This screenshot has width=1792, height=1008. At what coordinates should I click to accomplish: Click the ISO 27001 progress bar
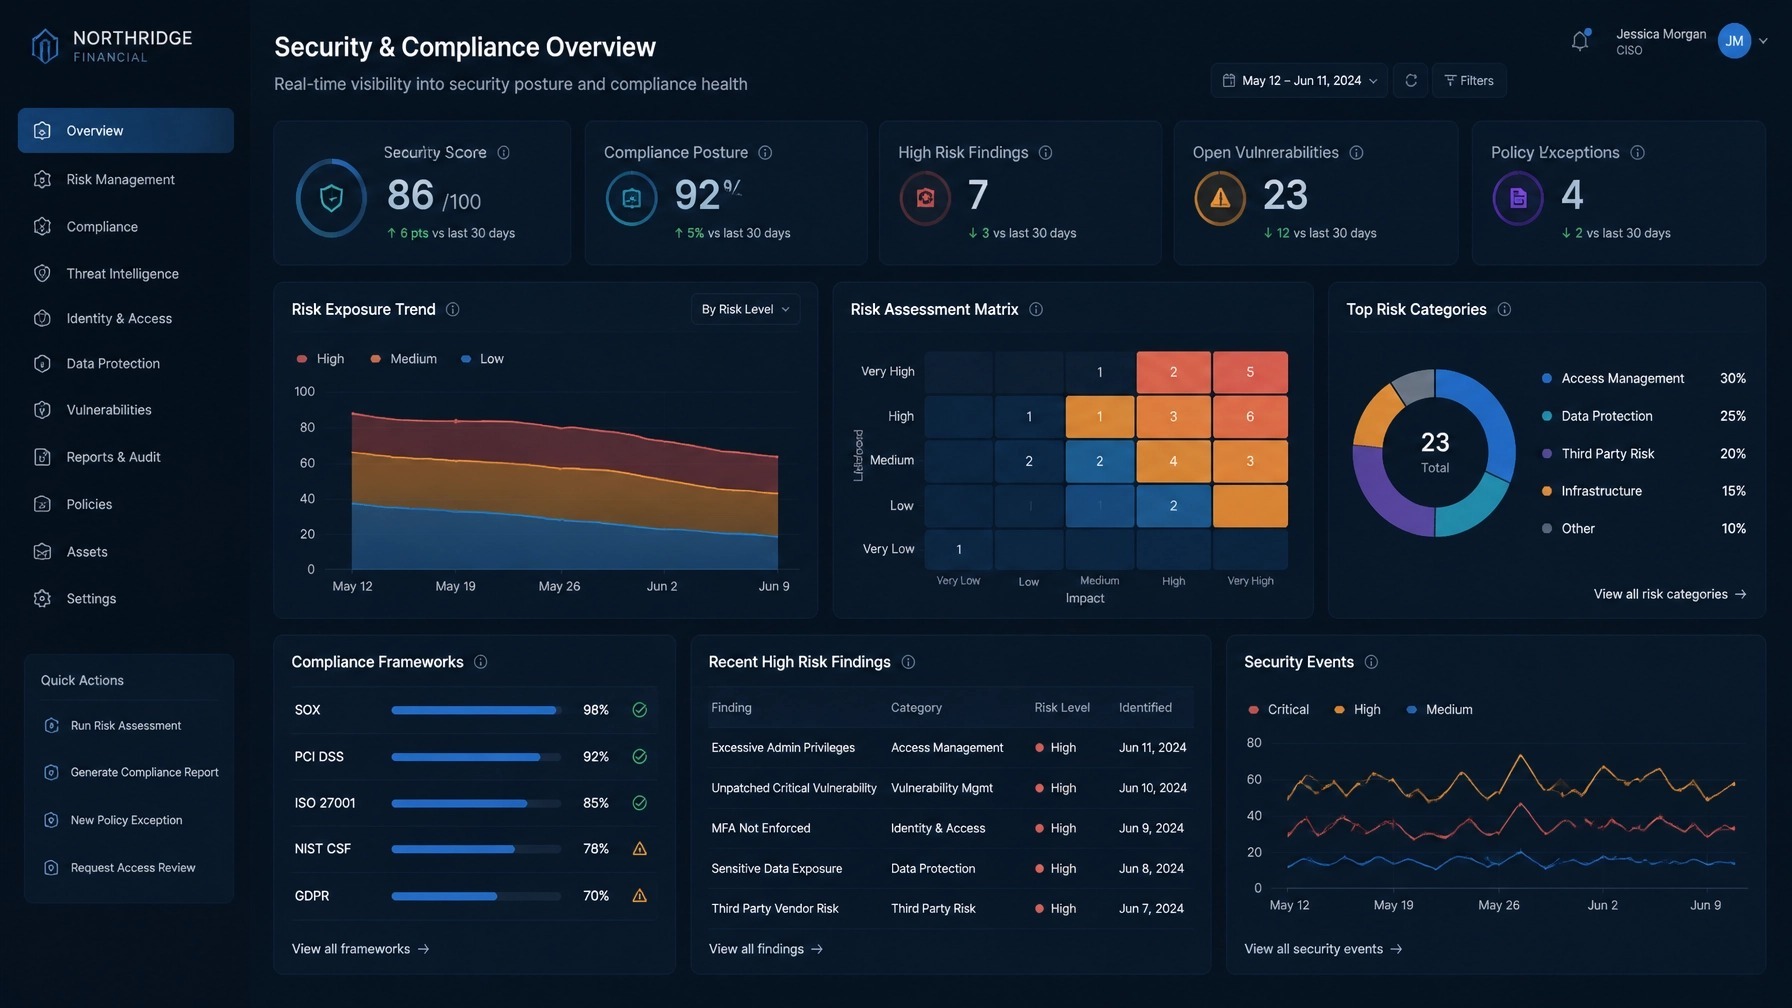click(476, 803)
